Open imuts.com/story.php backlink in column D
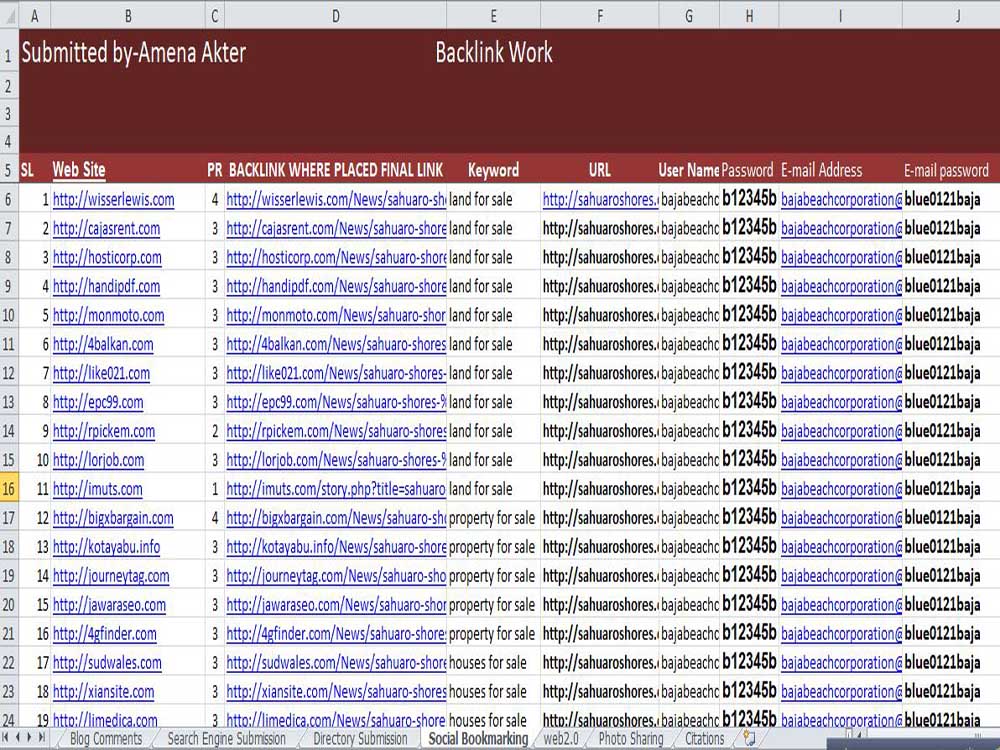 click(336, 489)
